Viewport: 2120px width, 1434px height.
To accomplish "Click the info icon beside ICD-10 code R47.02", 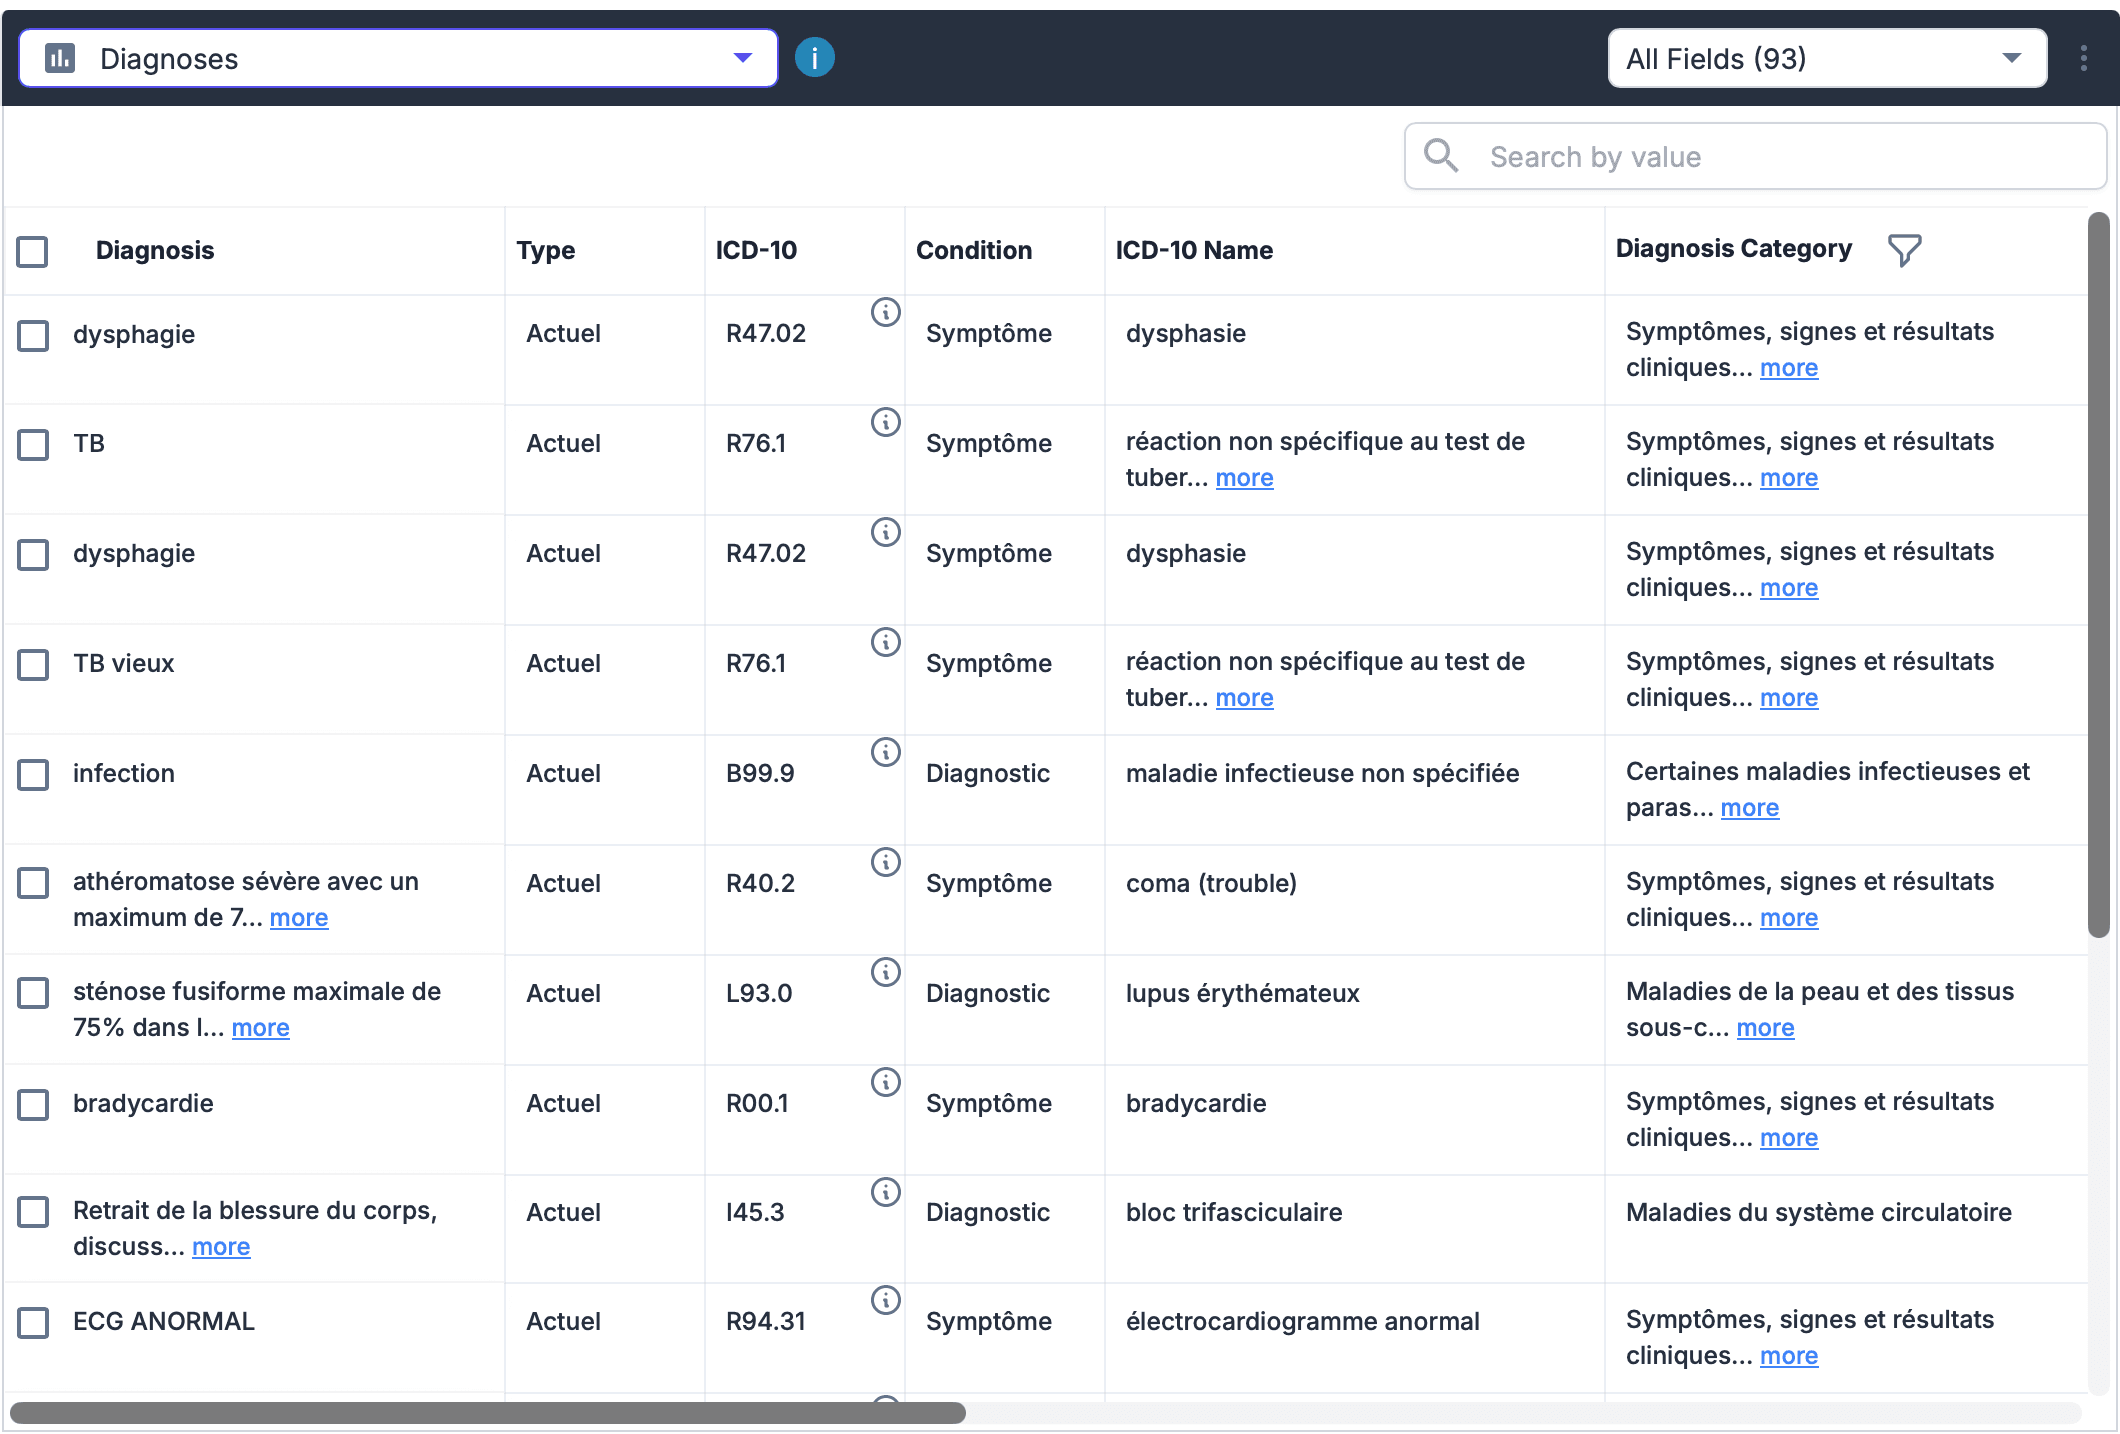I will pyautogui.click(x=884, y=312).
